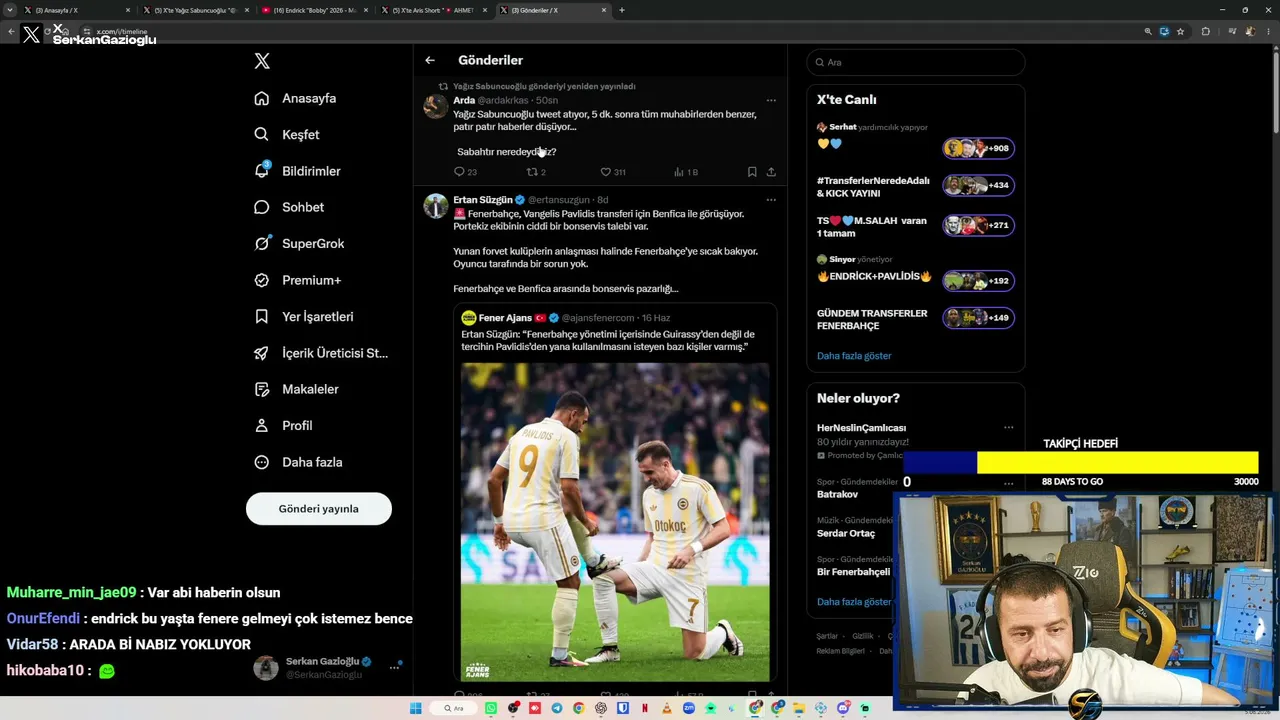Open the @ardakrkas handle link

504,100
